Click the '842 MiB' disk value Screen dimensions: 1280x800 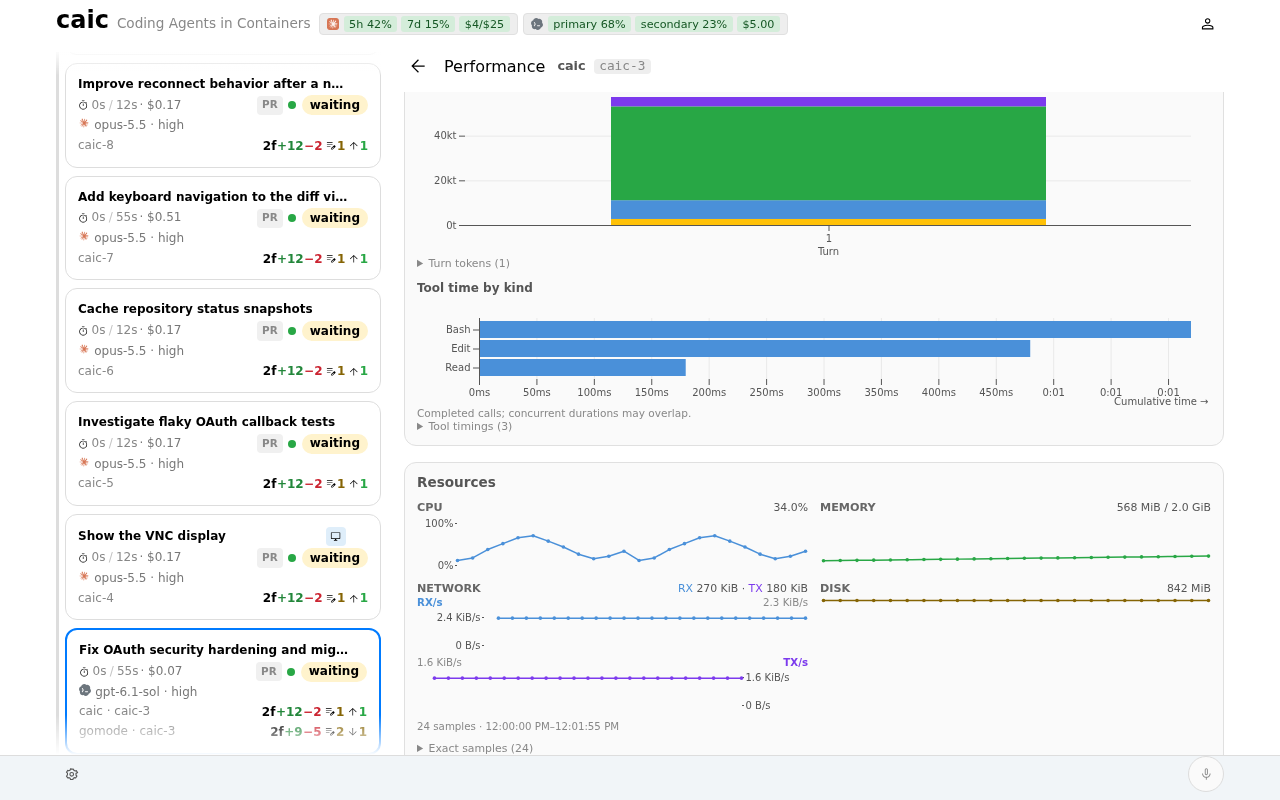[1188, 588]
